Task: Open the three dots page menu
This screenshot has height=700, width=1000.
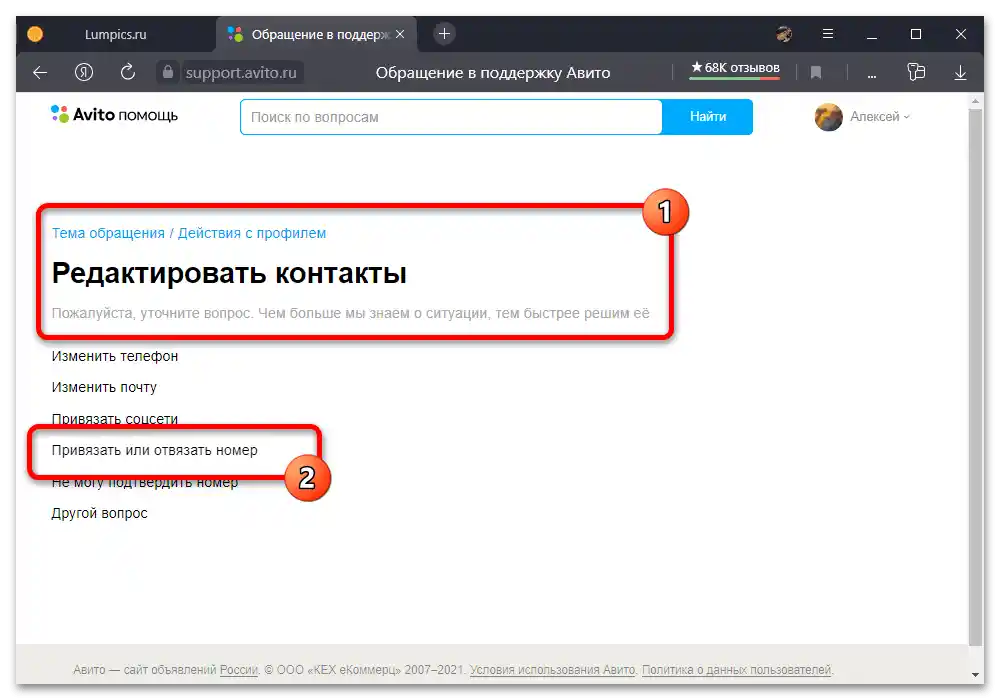Action: point(871,75)
